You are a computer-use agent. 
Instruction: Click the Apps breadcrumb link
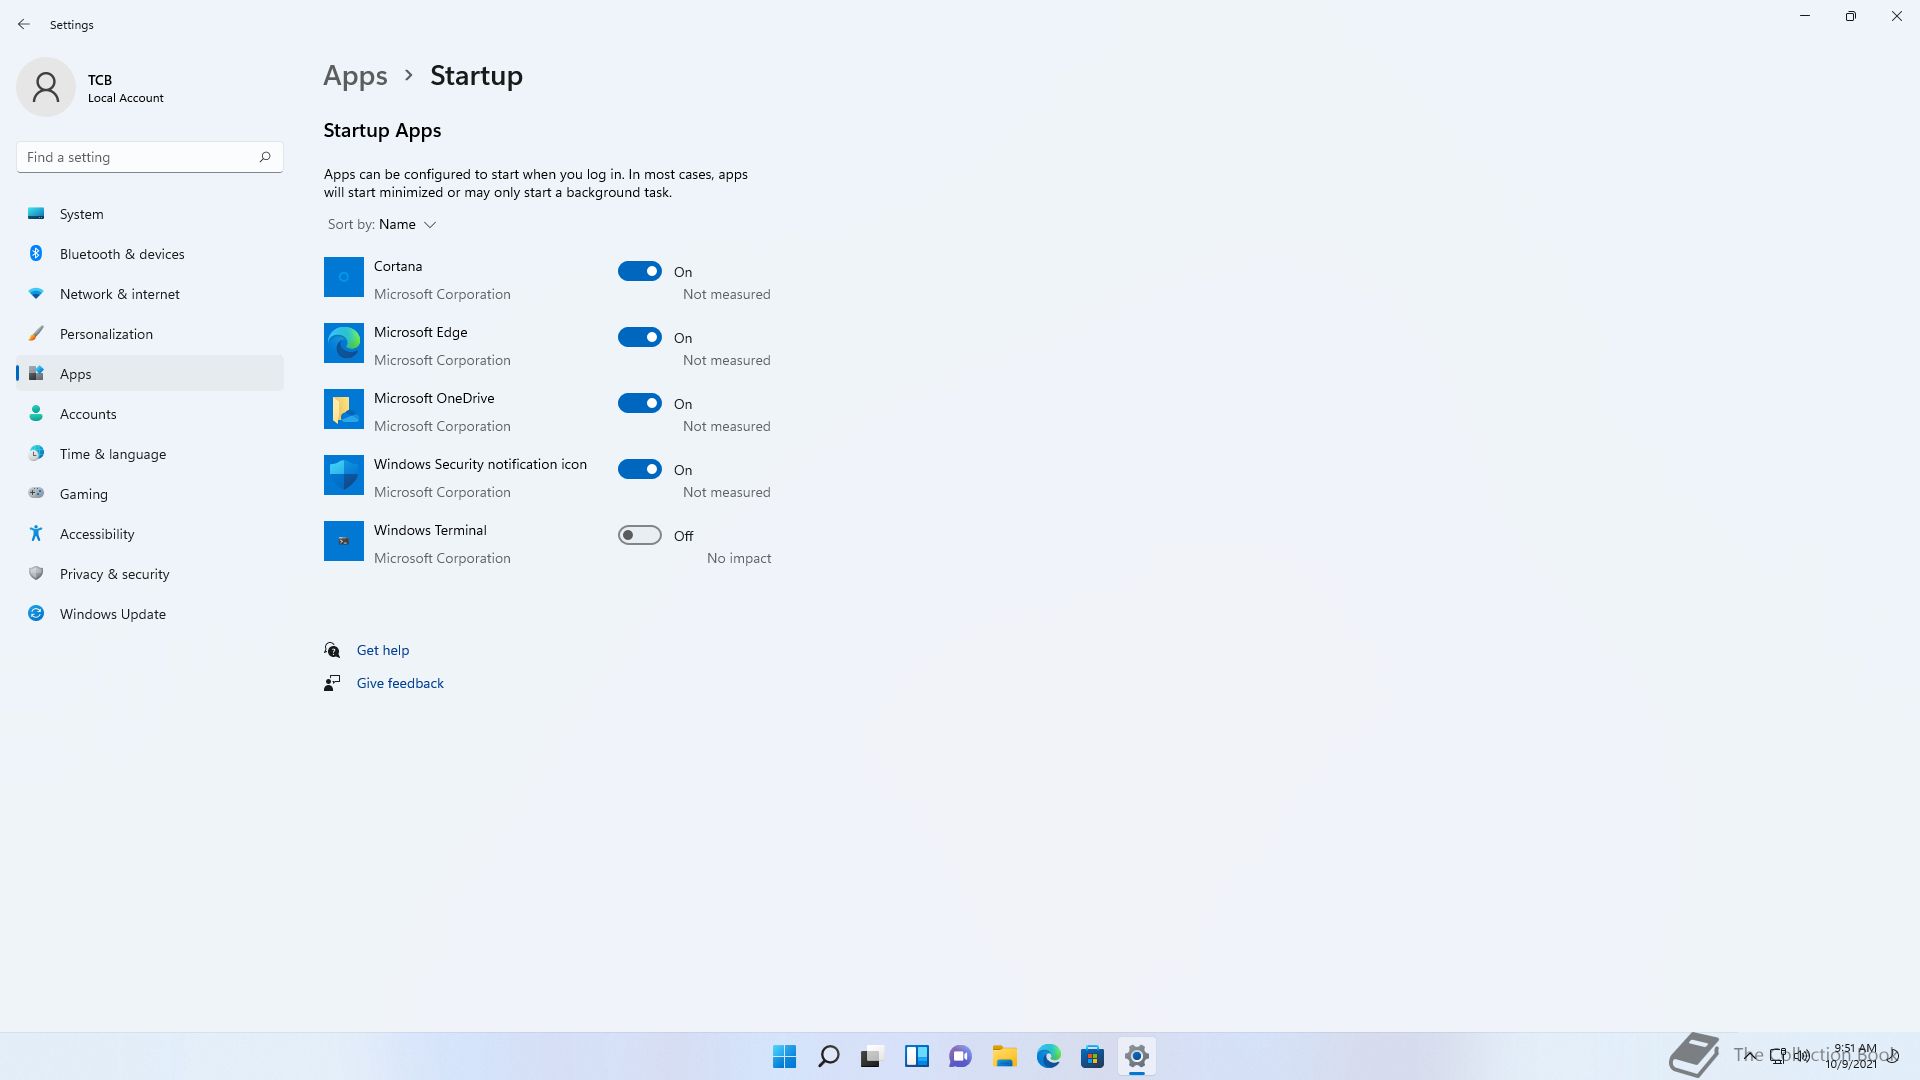355,76
